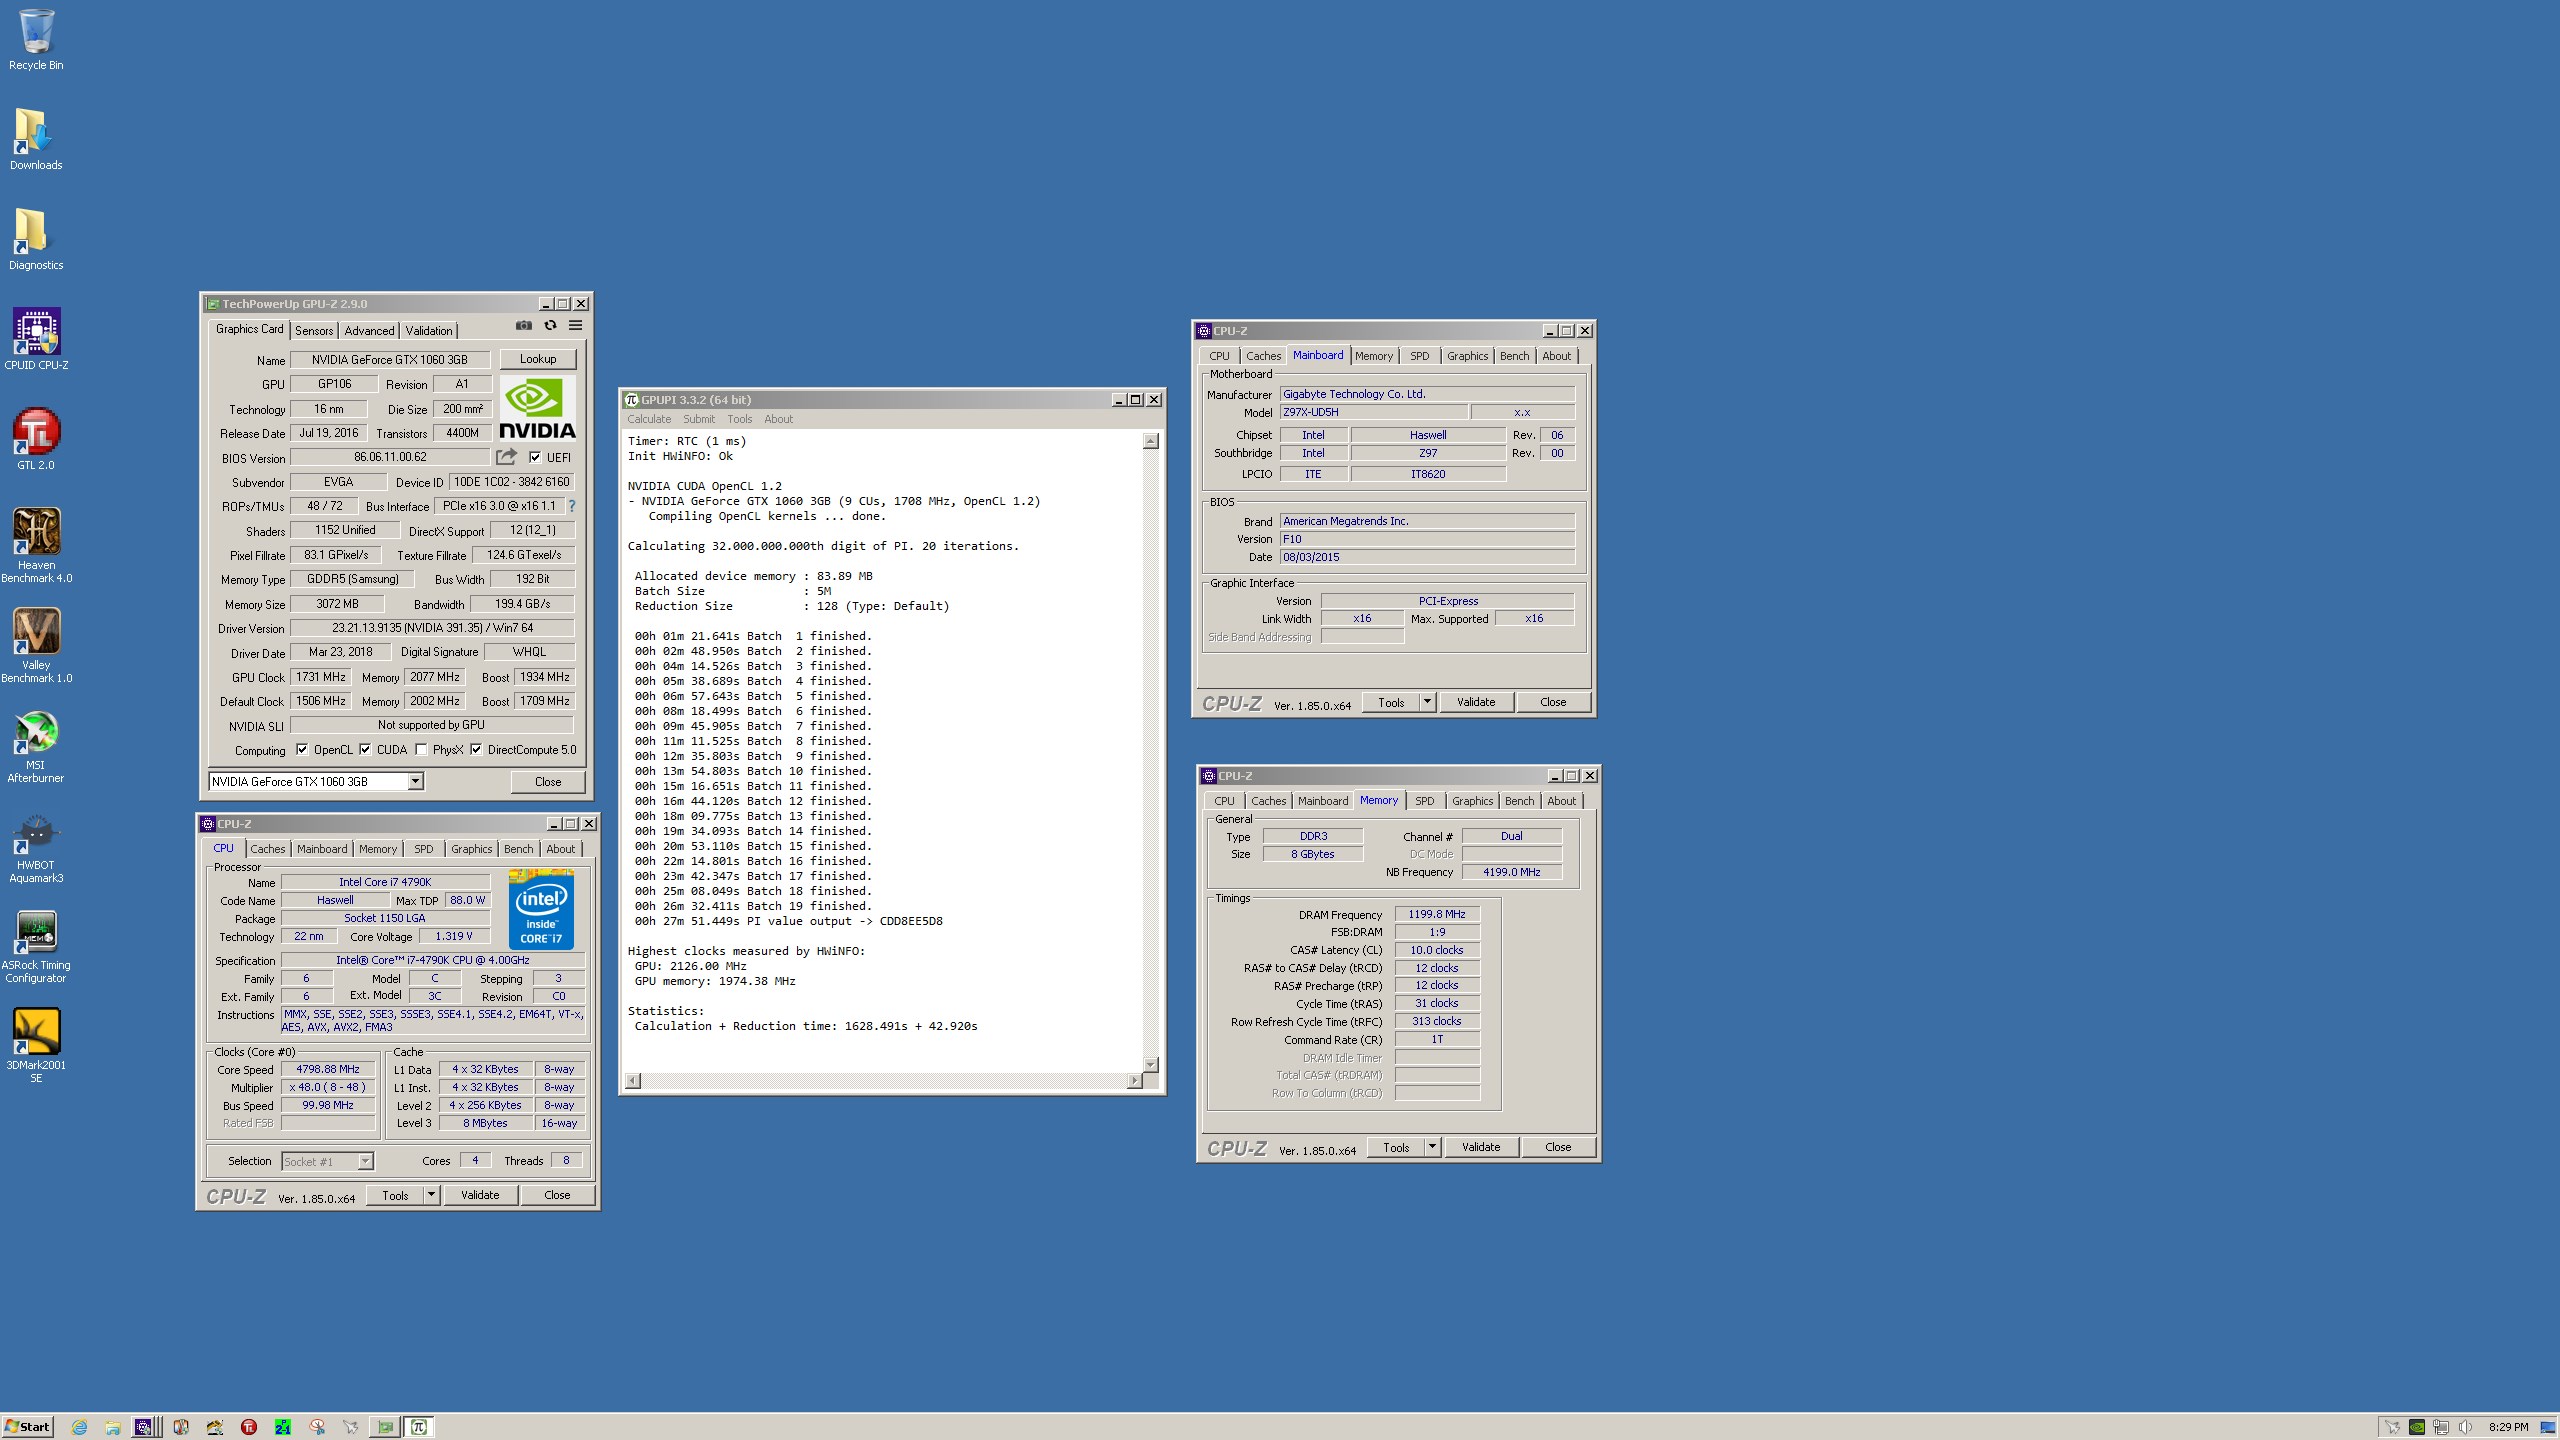
Task: Switch to the Sensors tab in GPU-Z
Action: point(314,330)
